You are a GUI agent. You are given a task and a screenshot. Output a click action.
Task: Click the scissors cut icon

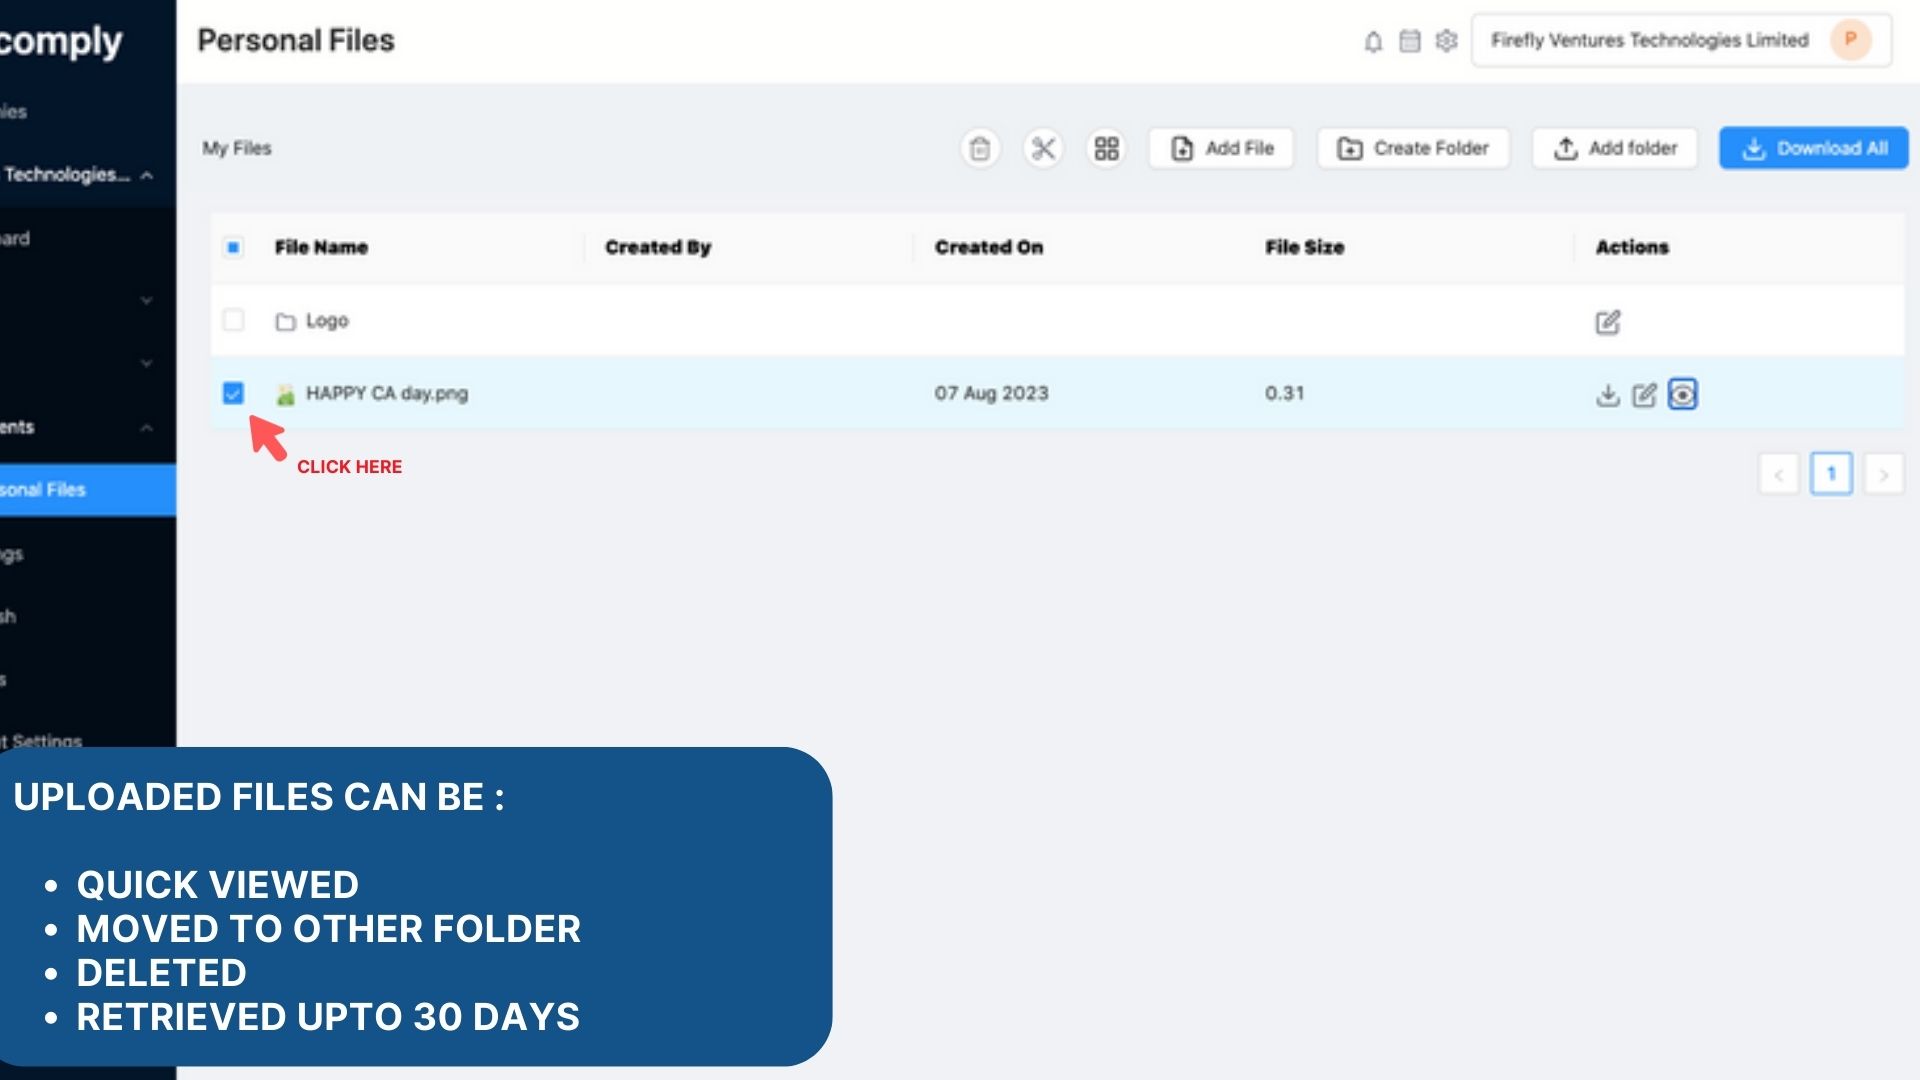pyautogui.click(x=1043, y=149)
